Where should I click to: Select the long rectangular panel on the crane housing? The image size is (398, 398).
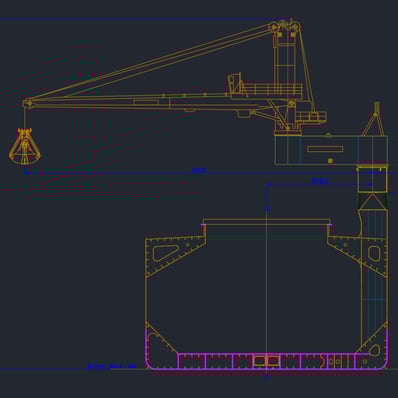click(325, 149)
